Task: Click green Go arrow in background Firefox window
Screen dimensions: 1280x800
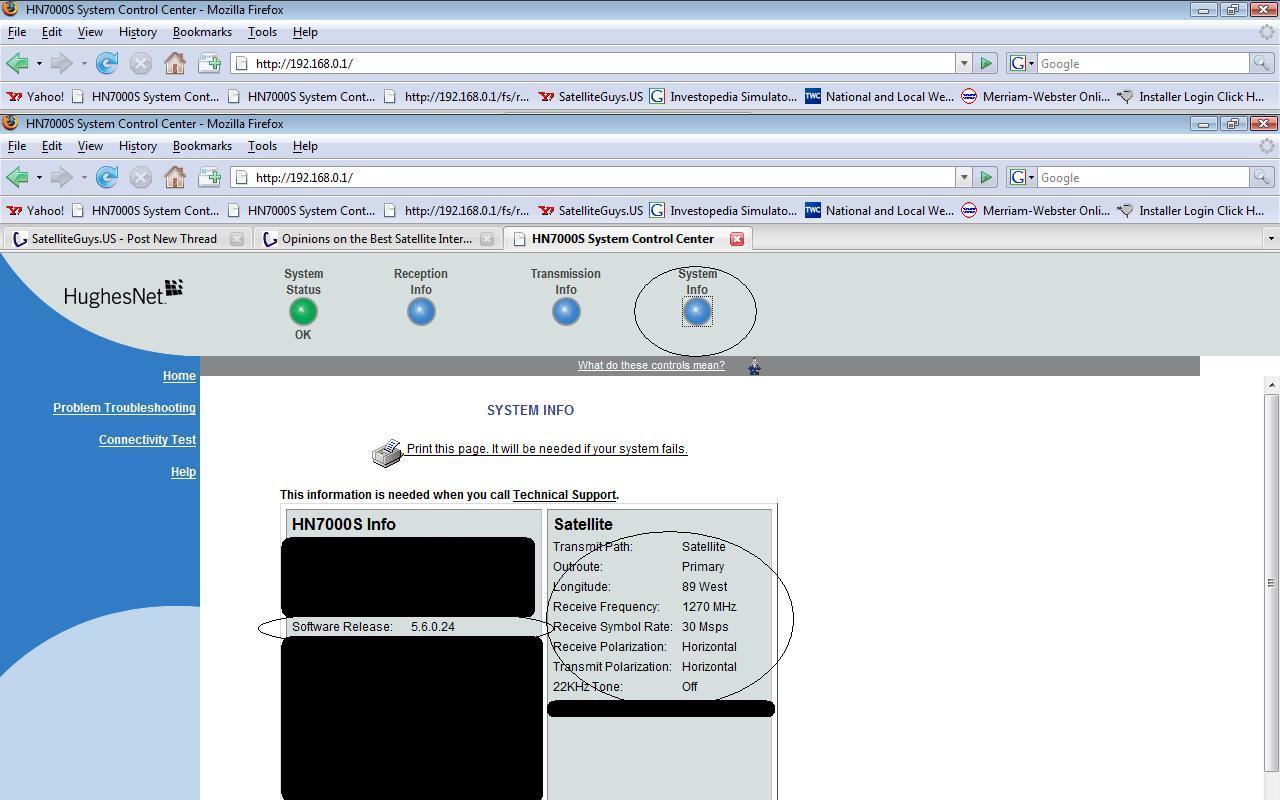Action: coord(985,63)
